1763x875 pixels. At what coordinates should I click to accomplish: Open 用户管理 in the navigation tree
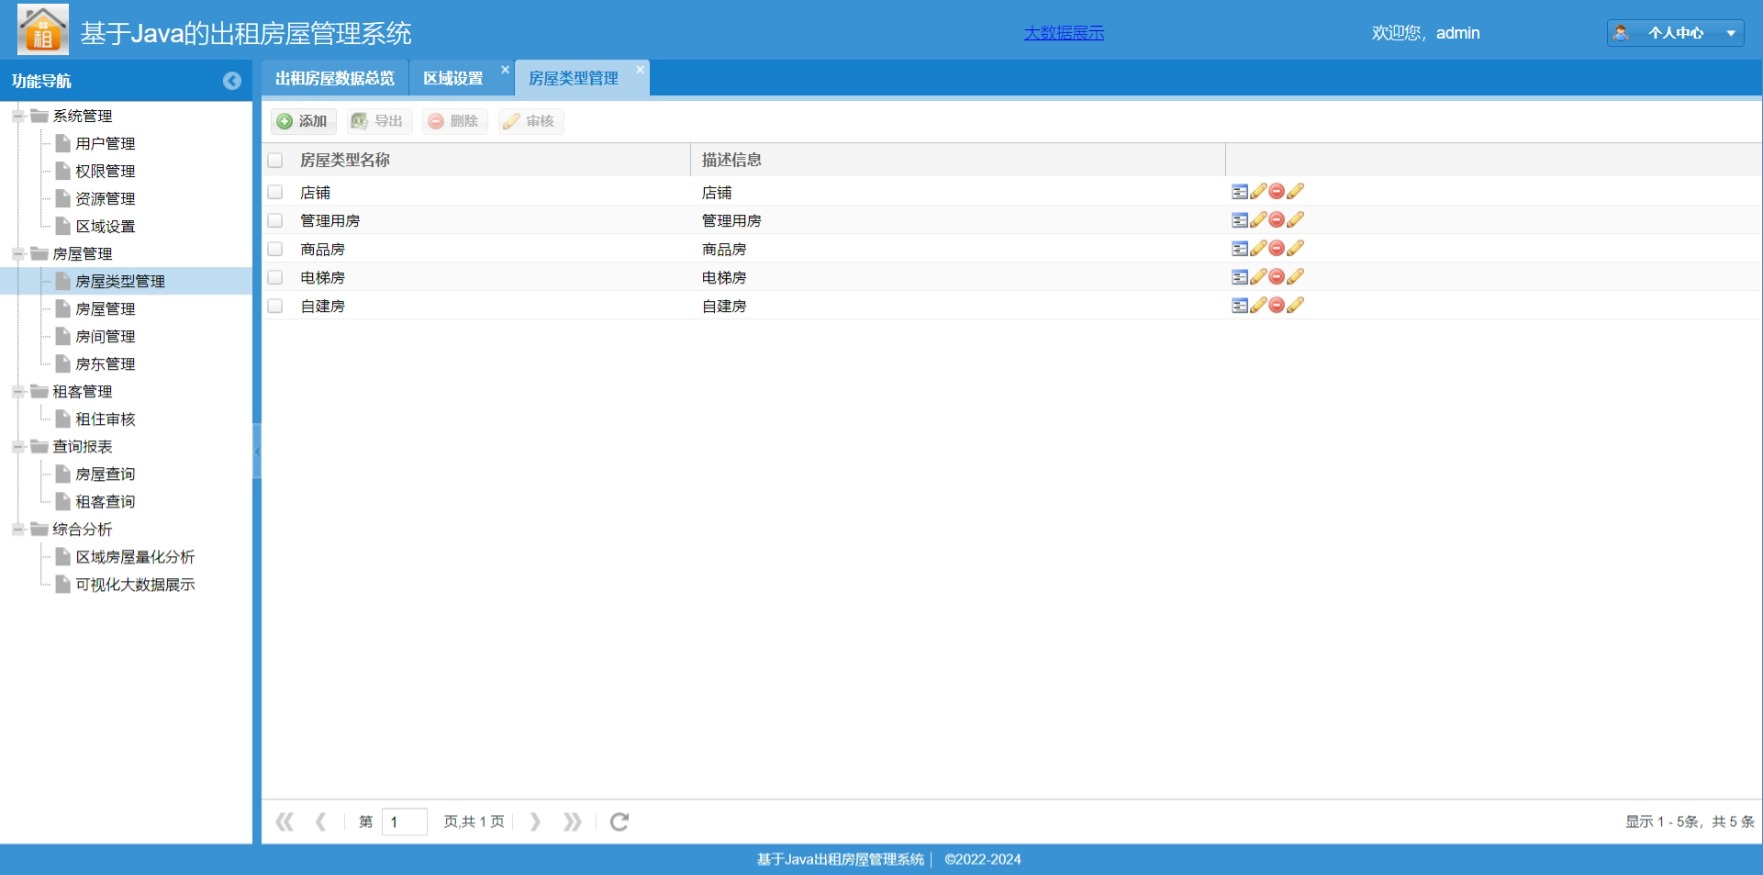pos(105,144)
